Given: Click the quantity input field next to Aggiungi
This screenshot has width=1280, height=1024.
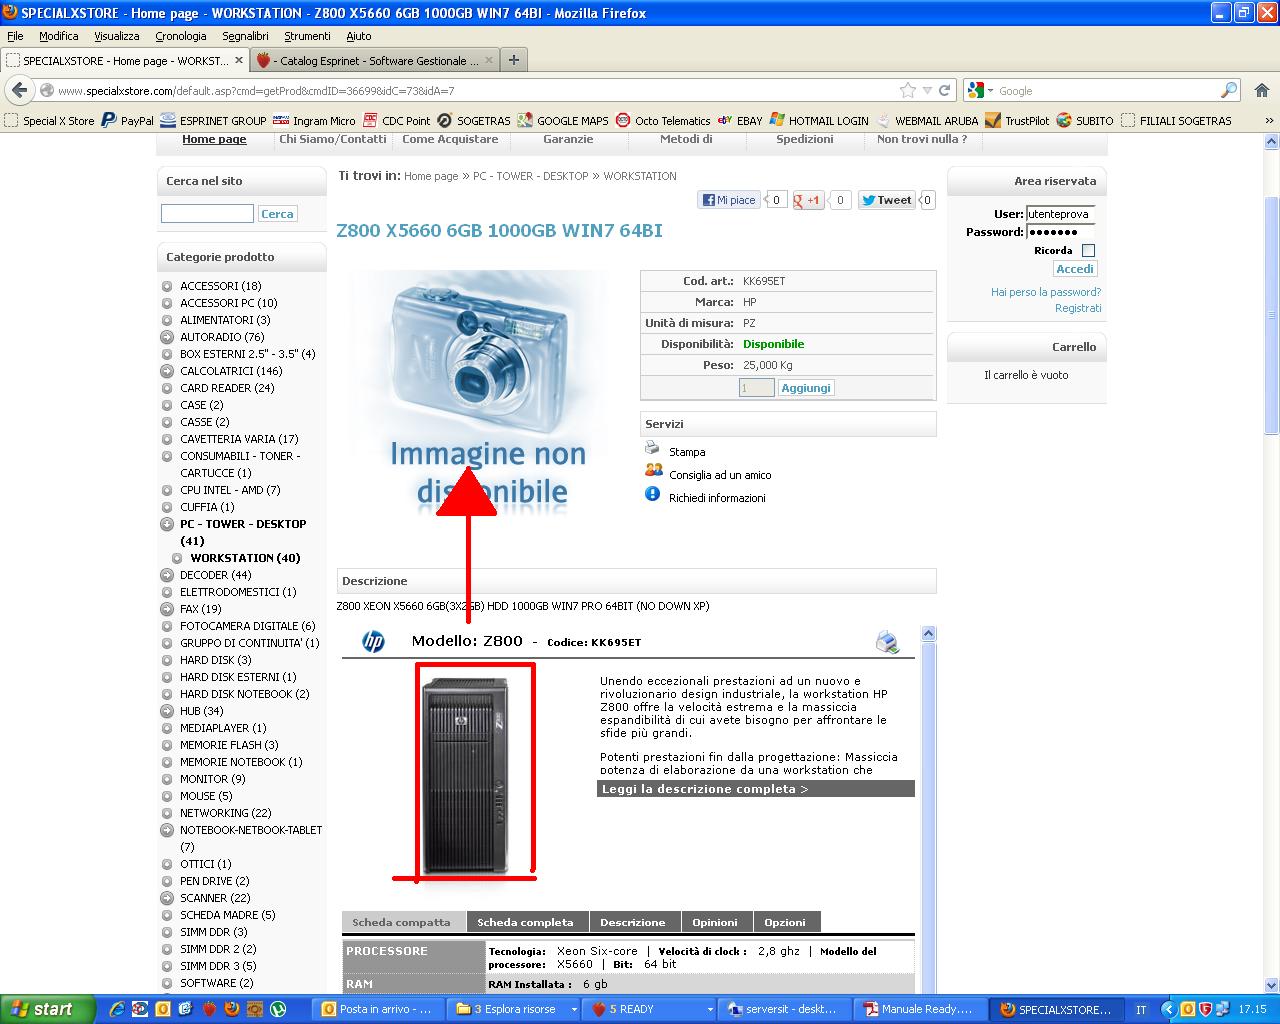Looking at the screenshot, I should pyautogui.click(x=756, y=388).
